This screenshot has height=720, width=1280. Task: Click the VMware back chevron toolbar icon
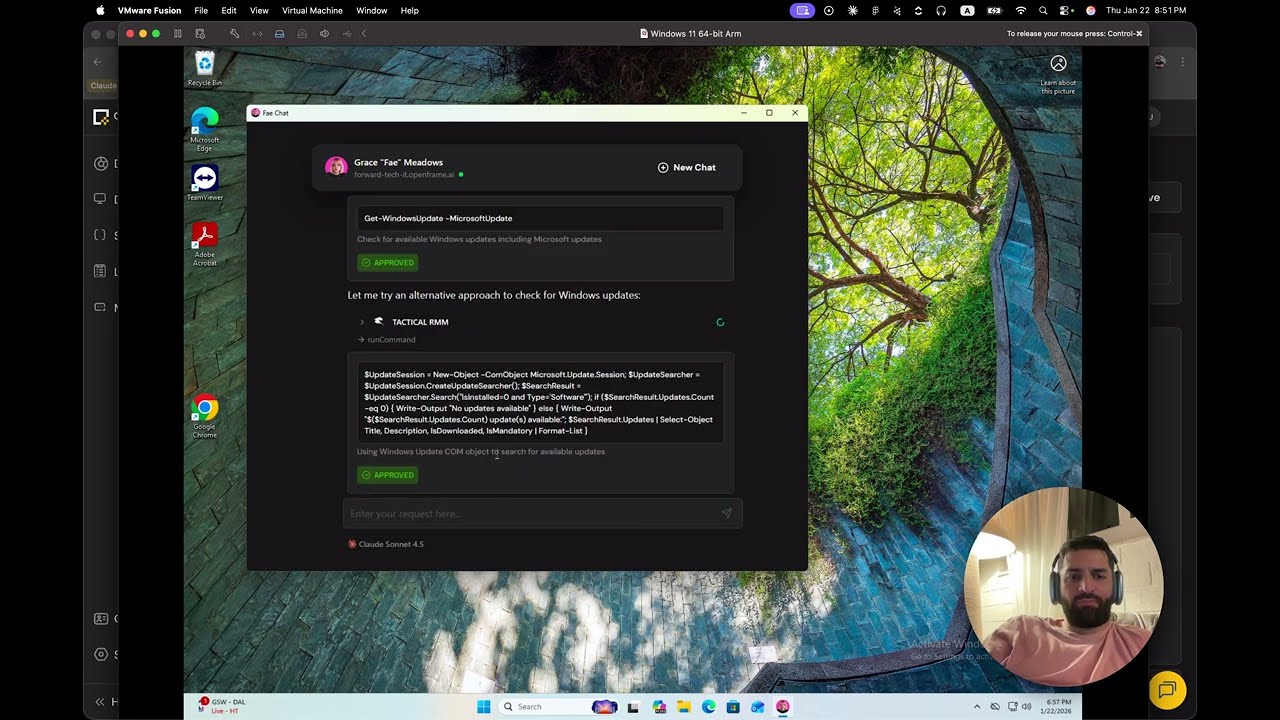364,34
